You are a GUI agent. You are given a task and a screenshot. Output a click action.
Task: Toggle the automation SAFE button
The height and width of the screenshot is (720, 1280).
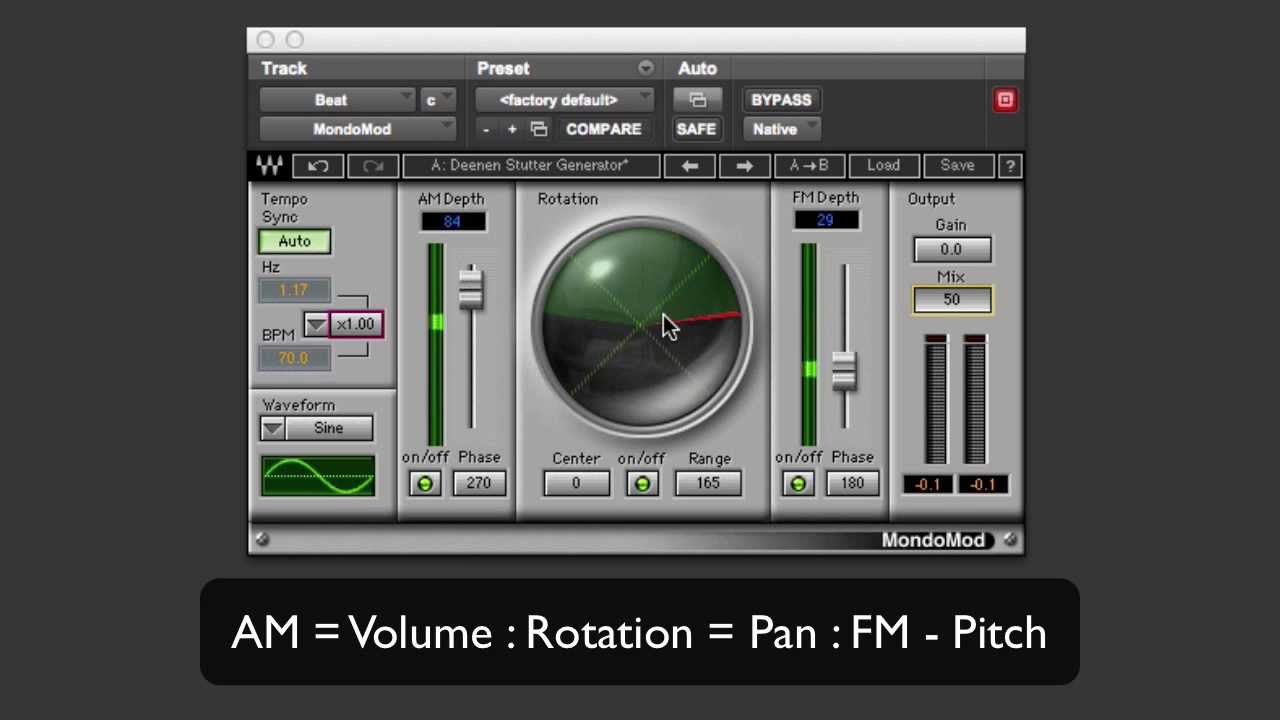point(696,129)
